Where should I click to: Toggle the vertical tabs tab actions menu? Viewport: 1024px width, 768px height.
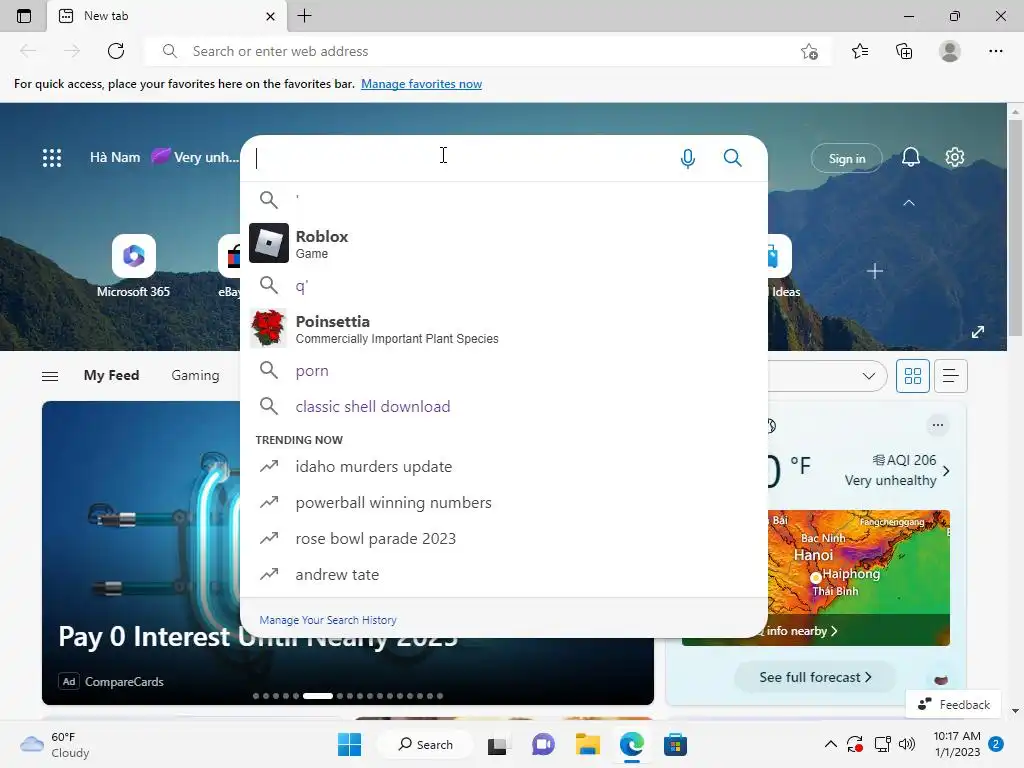[24, 16]
